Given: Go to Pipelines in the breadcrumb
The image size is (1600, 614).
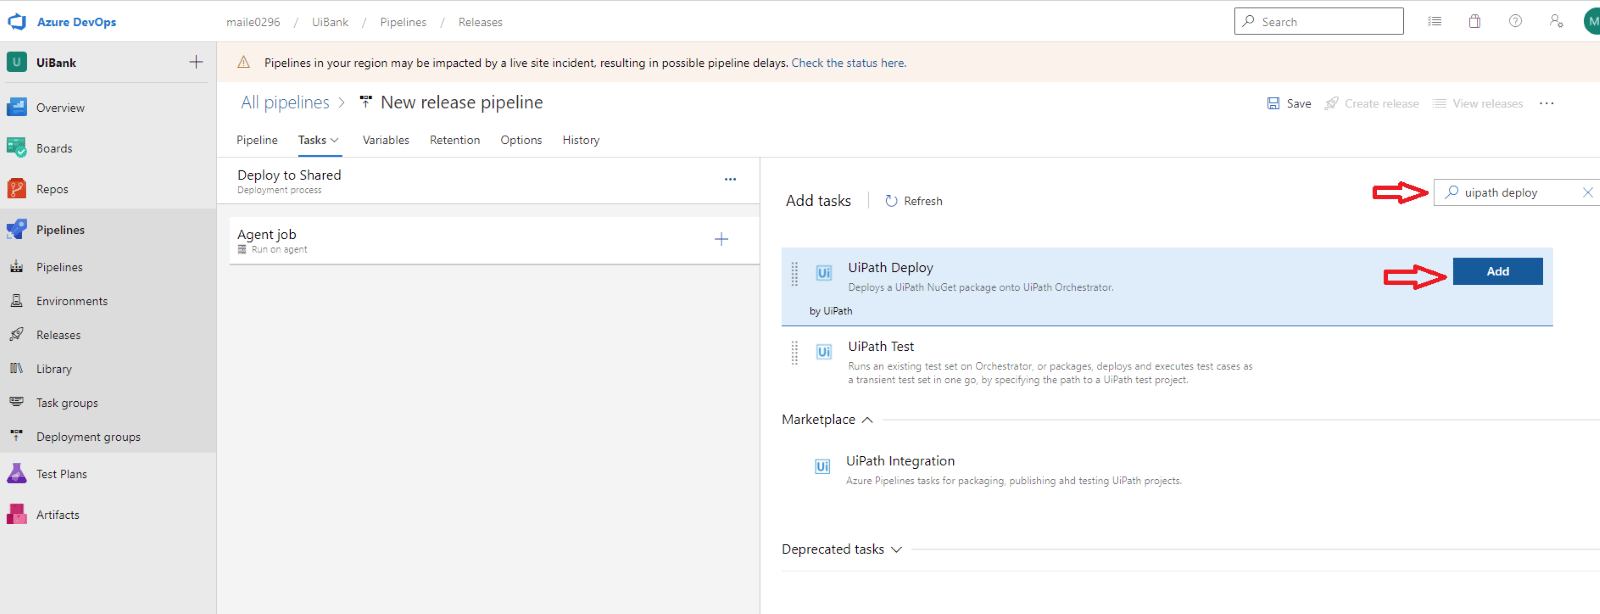Looking at the screenshot, I should [x=403, y=22].
